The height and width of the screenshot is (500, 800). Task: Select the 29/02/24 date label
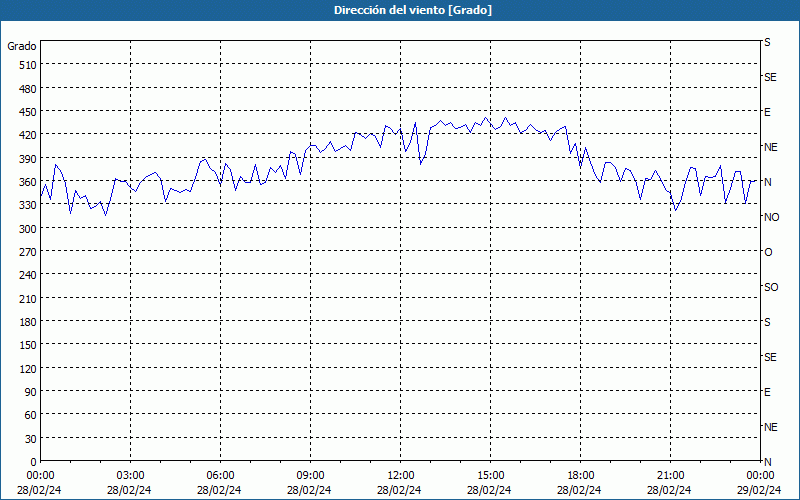click(759, 490)
